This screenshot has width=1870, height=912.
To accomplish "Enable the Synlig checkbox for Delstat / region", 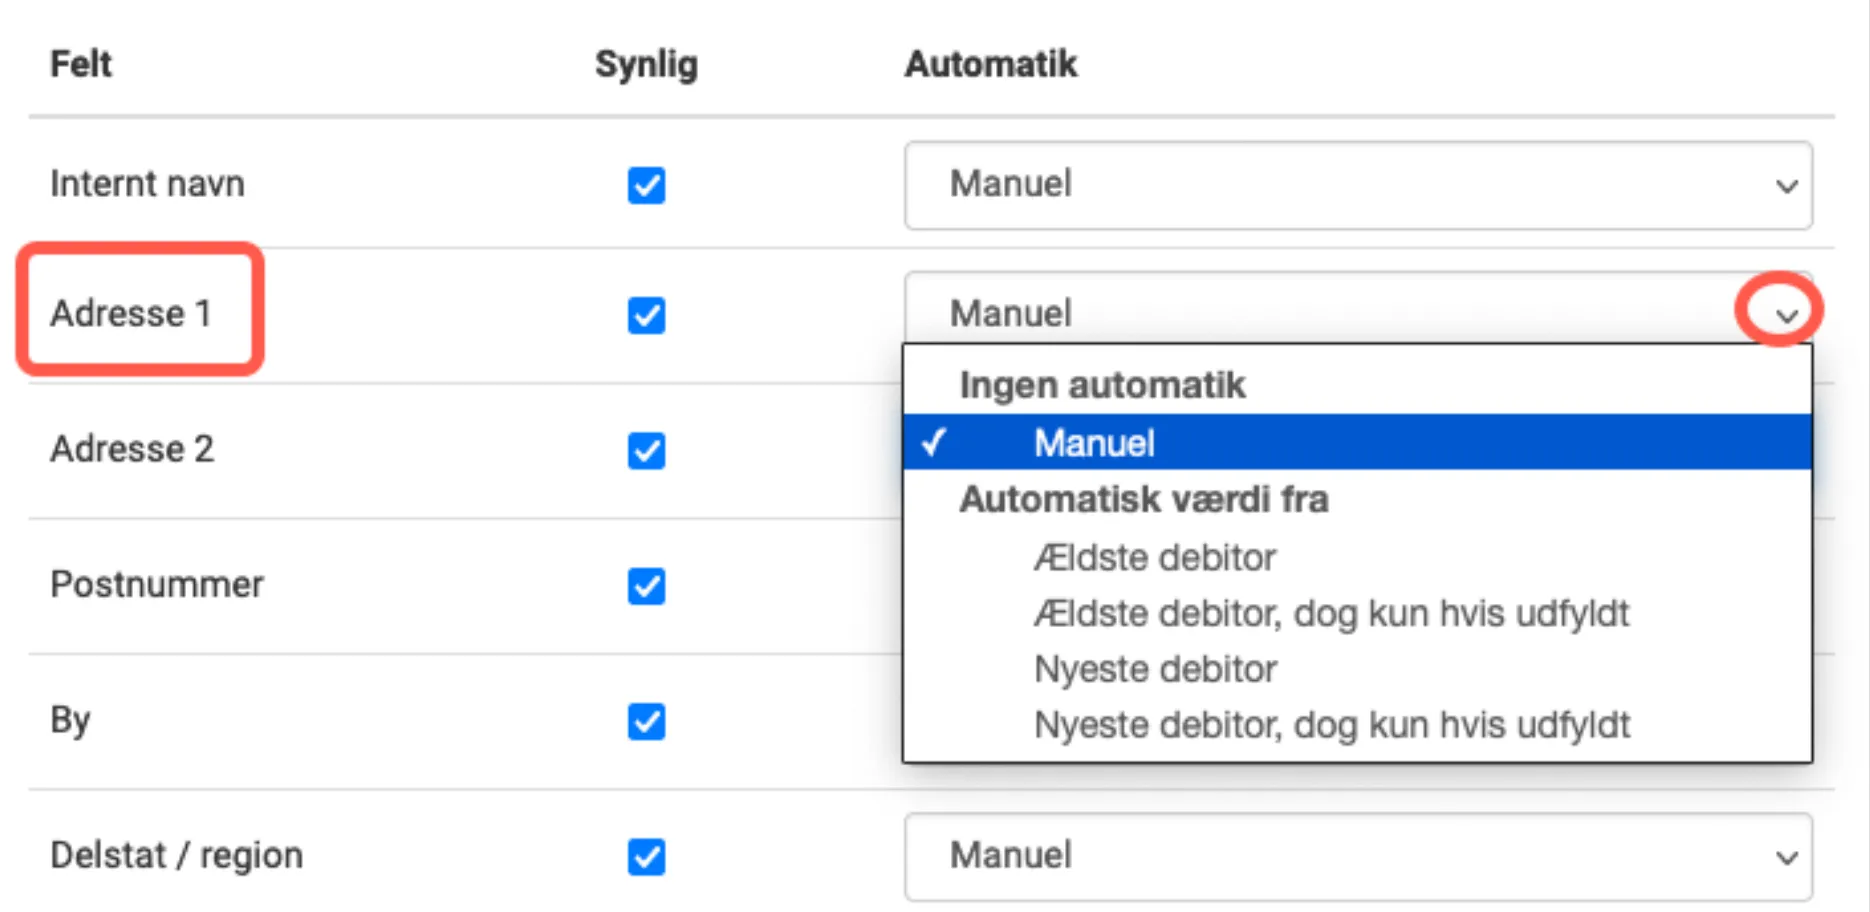I will 646,857.
